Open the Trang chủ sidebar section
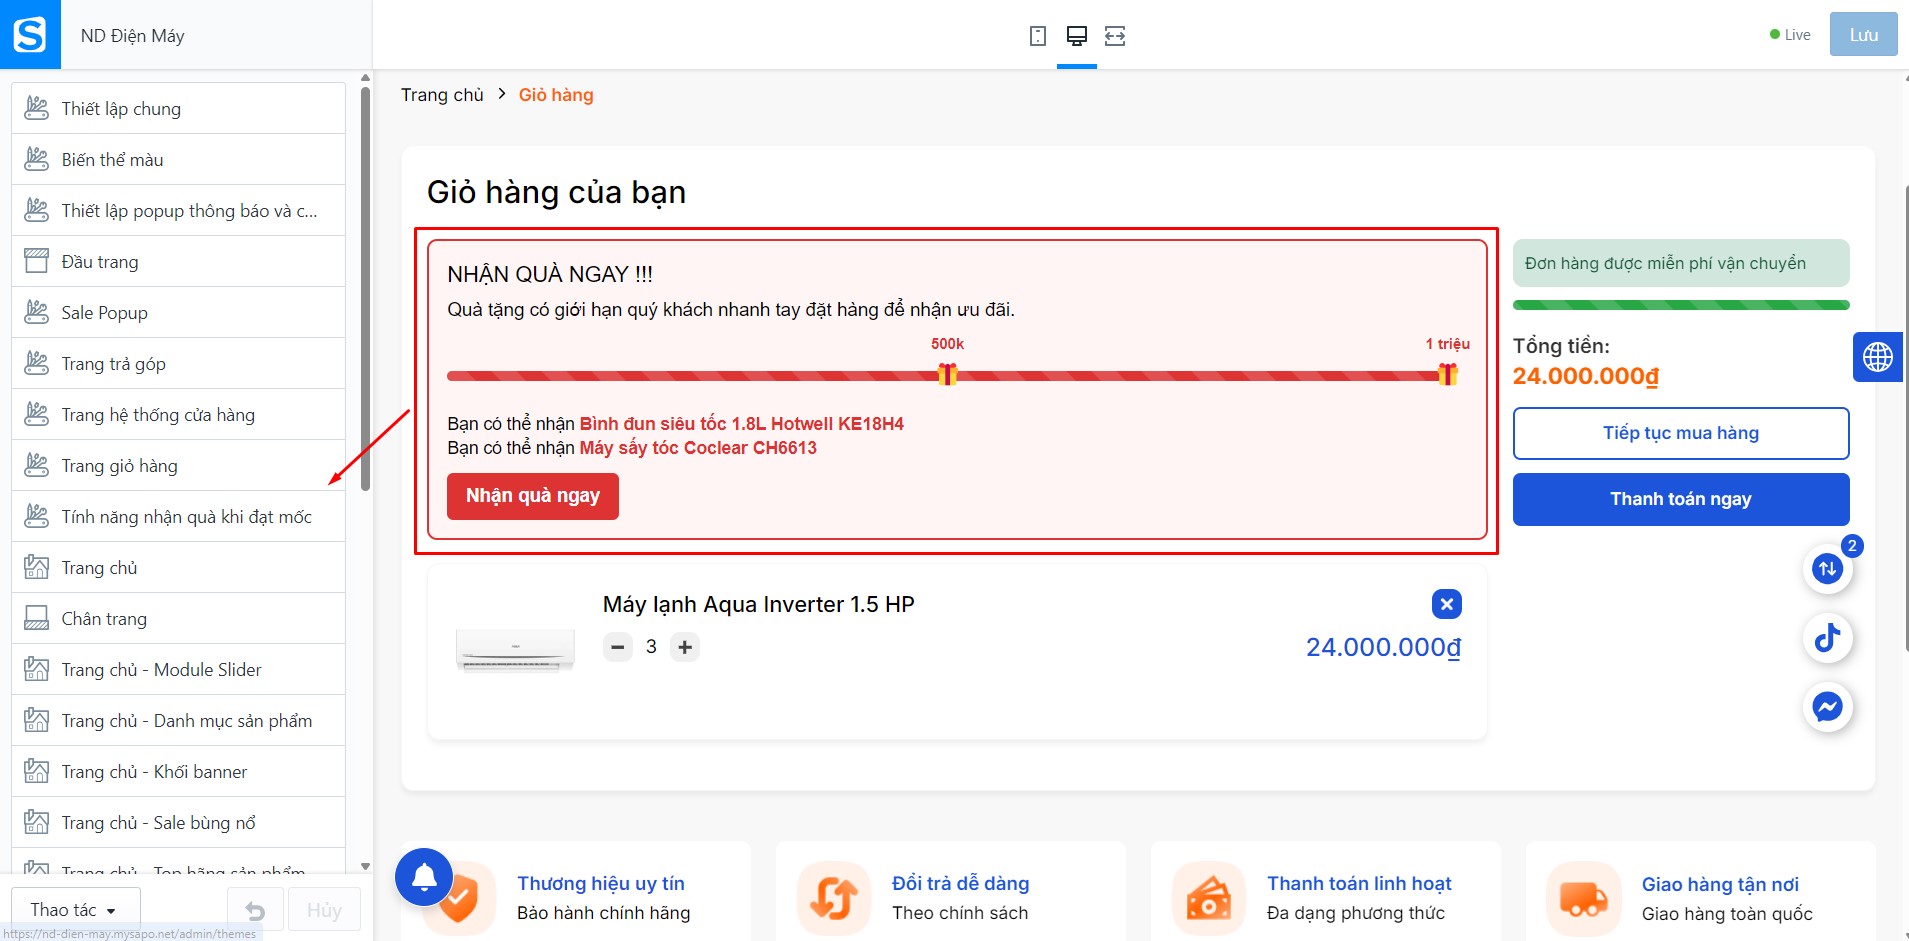This screenshot has height=941, width=1909. (179, 567)
